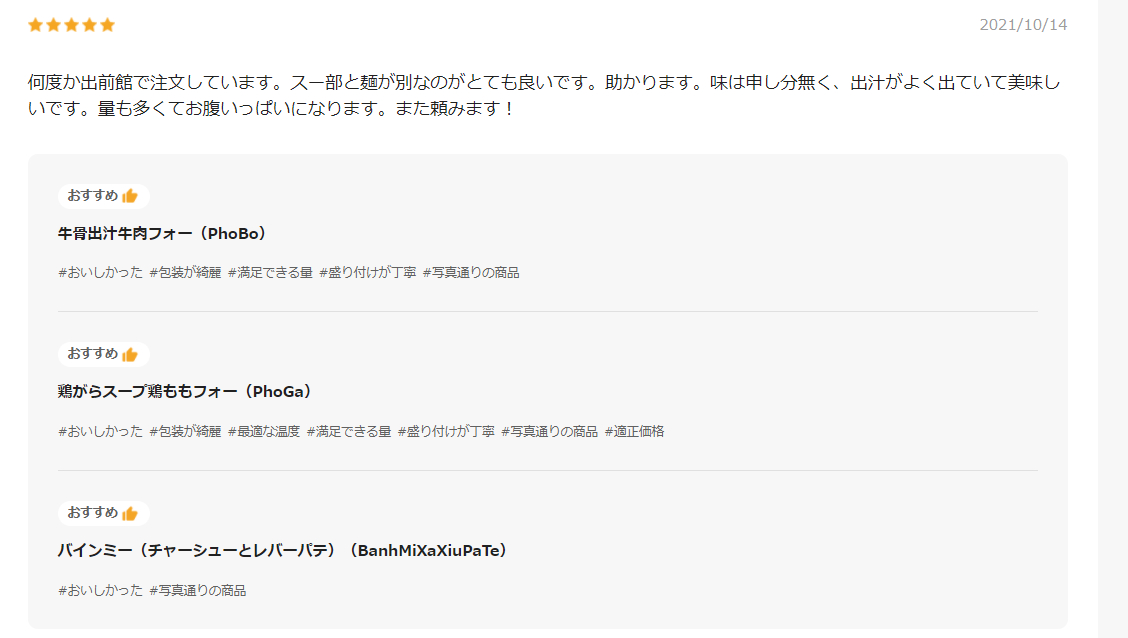Select the second おすすめ badge

click(104, 354)
